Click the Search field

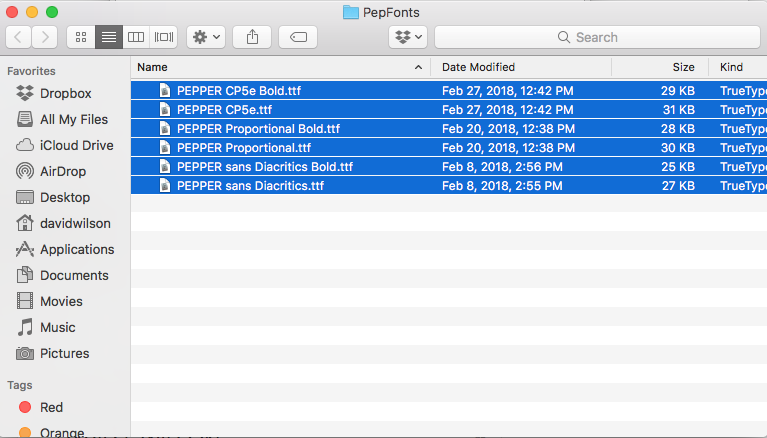pos(597,37)
